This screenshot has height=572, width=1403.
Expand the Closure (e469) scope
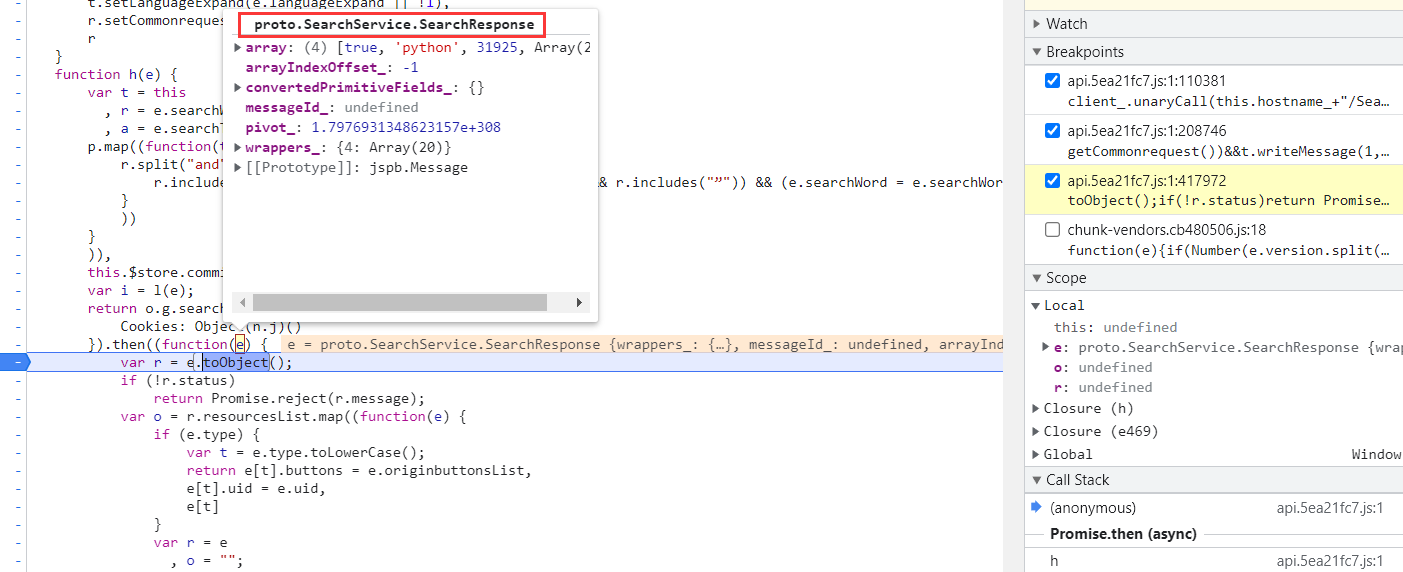point(1036,431)
